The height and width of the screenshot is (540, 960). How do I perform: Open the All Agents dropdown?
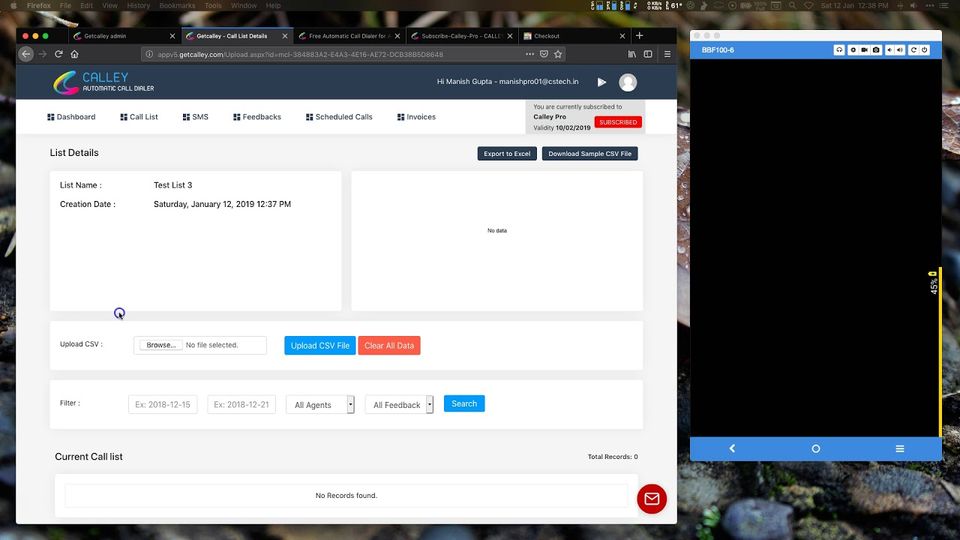320,405
